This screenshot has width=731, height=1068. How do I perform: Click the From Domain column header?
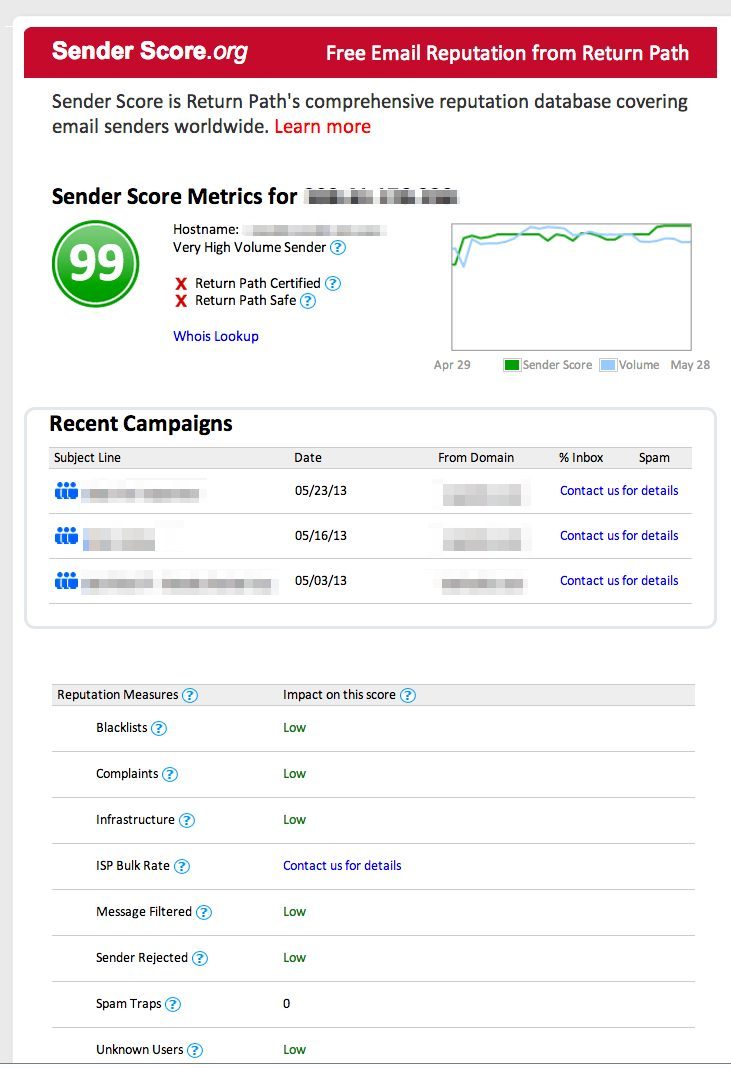click(x=476, y=458)
